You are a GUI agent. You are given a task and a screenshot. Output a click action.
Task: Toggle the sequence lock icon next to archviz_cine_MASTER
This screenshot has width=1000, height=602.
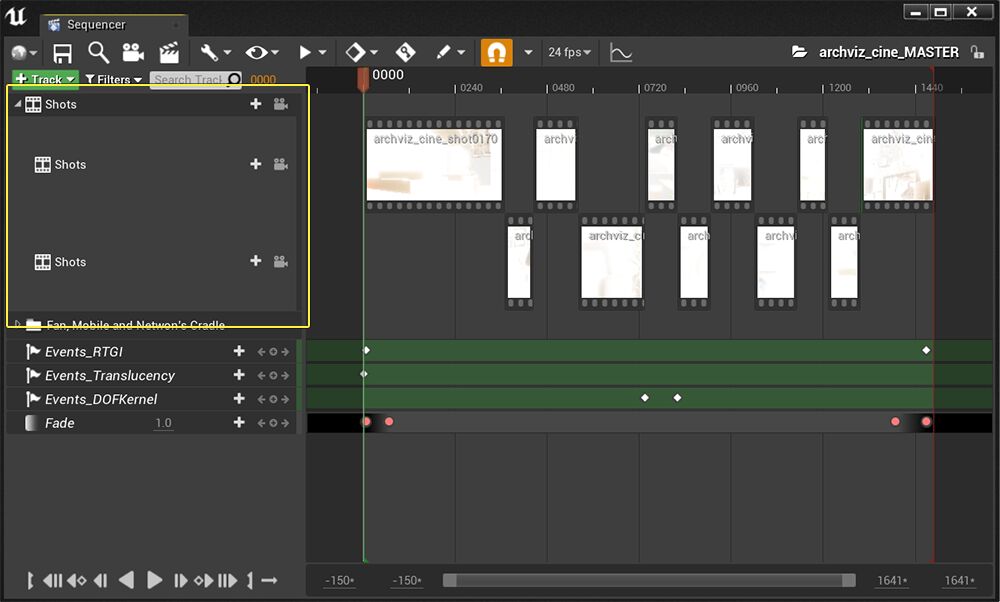[x=977, y=52]
